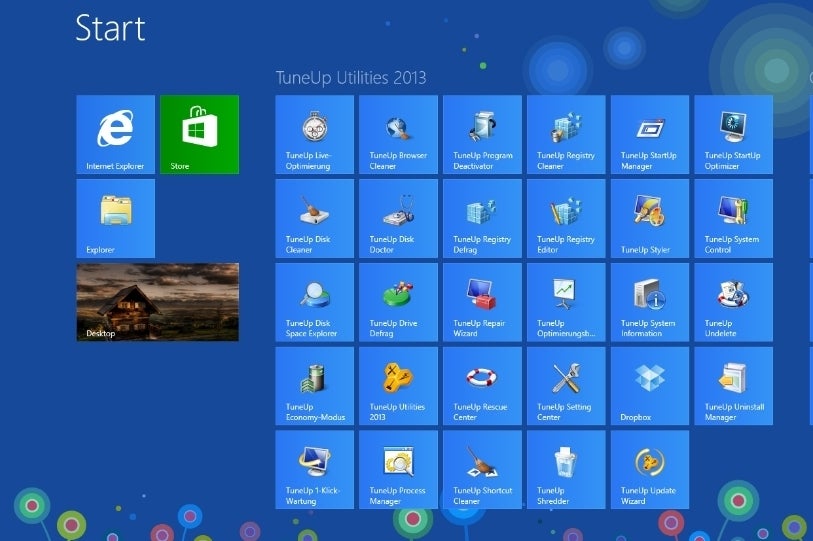
Task: Launch the Dropbox tile
Action: pyautogui.click(x=650, y=386)
